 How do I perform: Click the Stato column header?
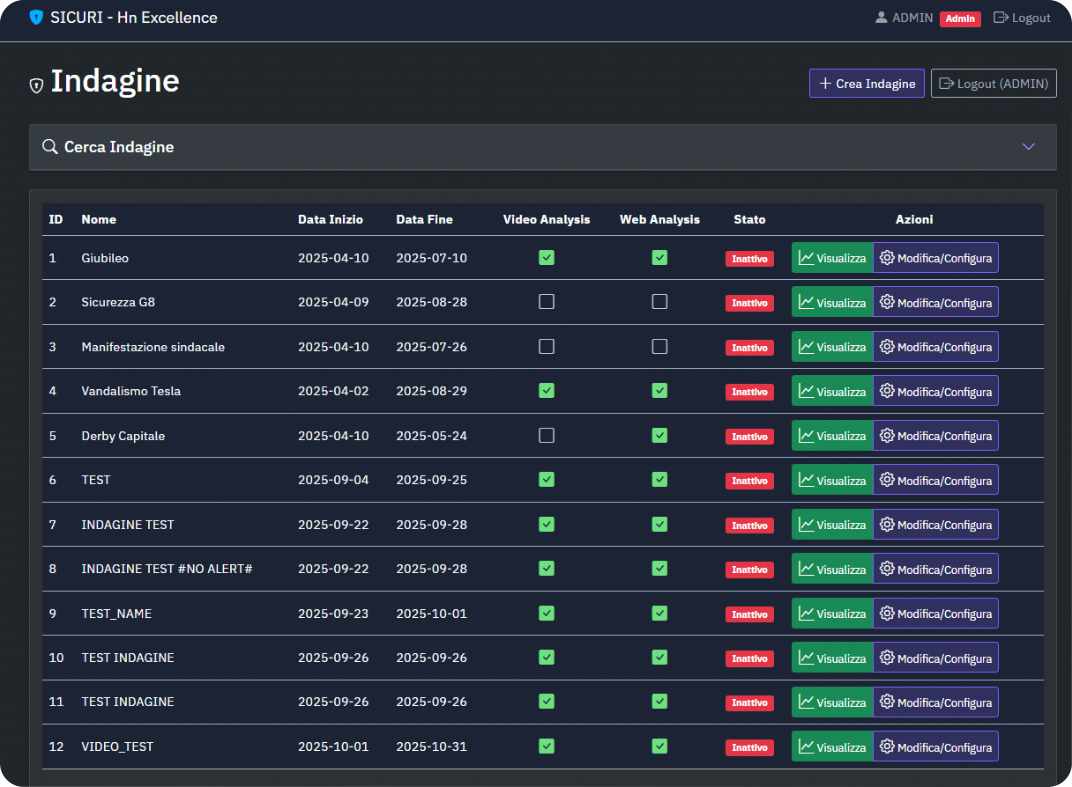coord(749,219)
